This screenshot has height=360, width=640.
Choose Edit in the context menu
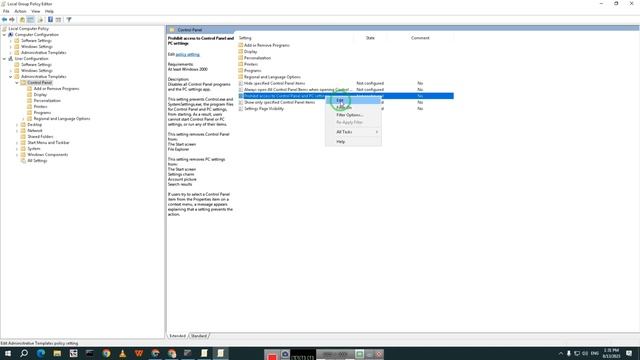(x=353, y=100)
